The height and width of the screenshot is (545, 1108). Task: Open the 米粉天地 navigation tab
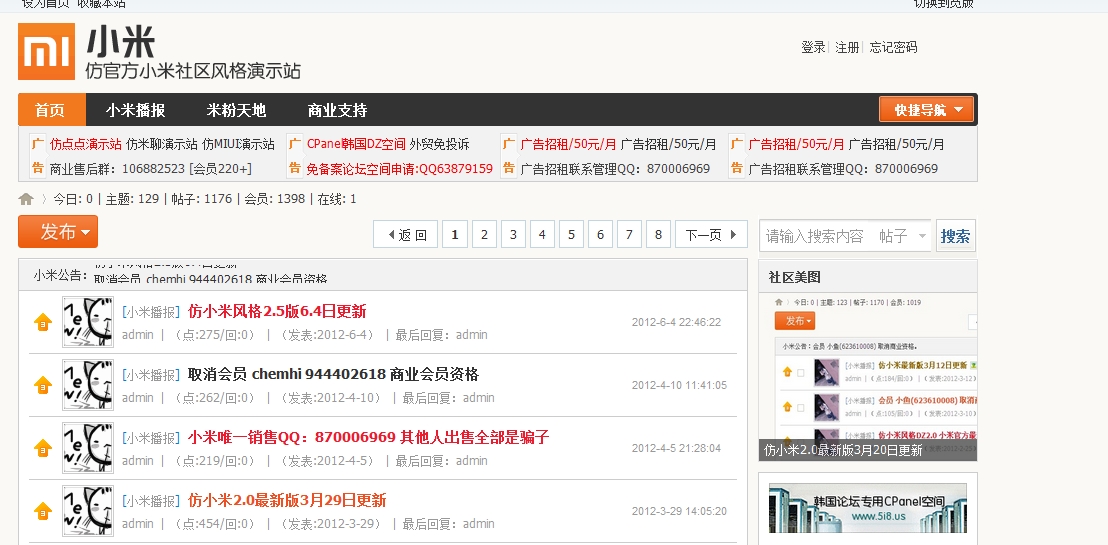click(236, 110)
